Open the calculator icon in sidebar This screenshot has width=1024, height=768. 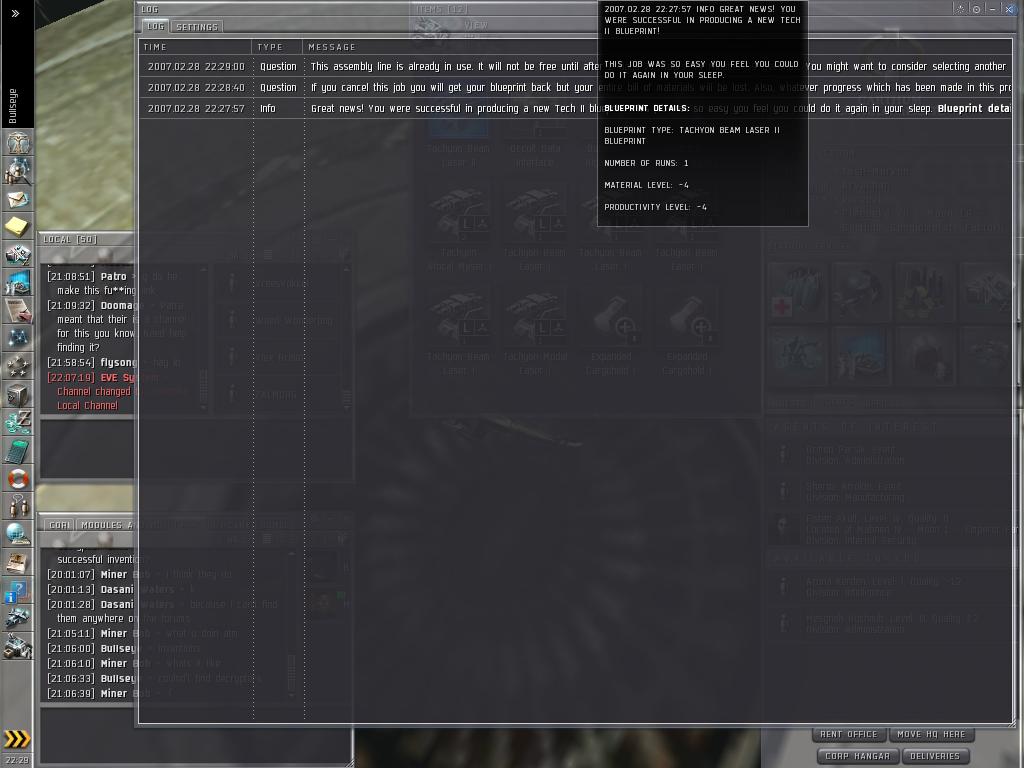[18, 451]
